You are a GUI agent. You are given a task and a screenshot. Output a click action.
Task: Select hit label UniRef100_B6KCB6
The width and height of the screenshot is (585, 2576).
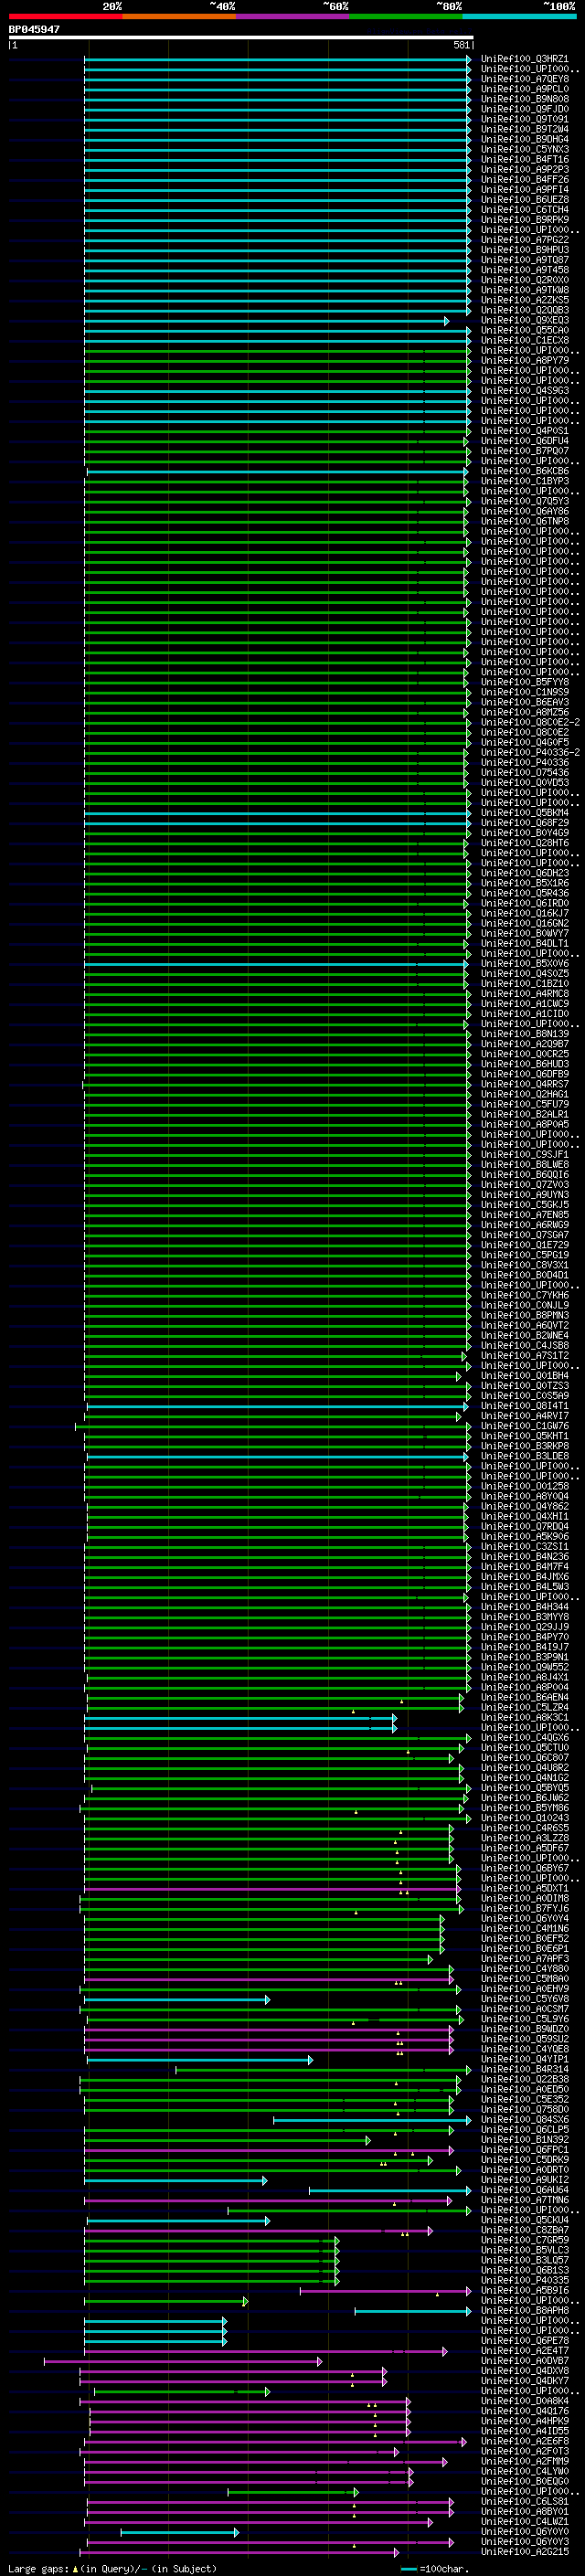(x=524, y=471)
